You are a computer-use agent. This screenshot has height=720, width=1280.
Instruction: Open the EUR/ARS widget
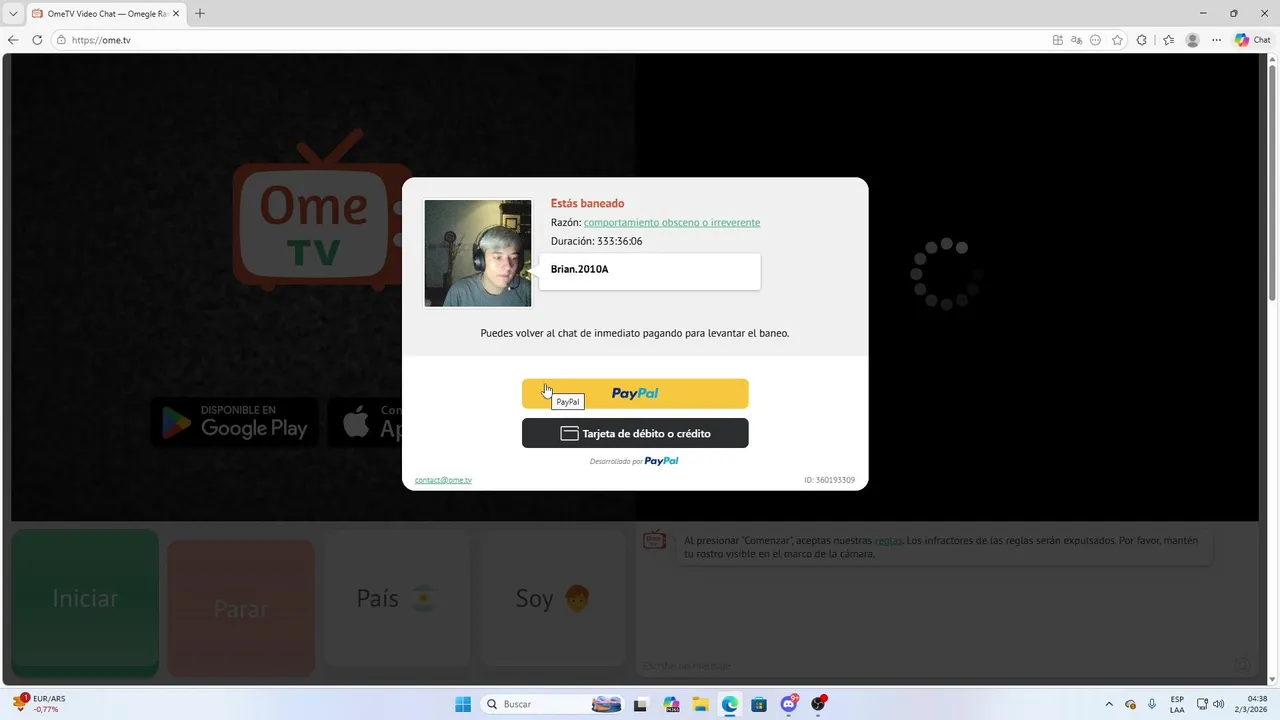tap(40, 704)
